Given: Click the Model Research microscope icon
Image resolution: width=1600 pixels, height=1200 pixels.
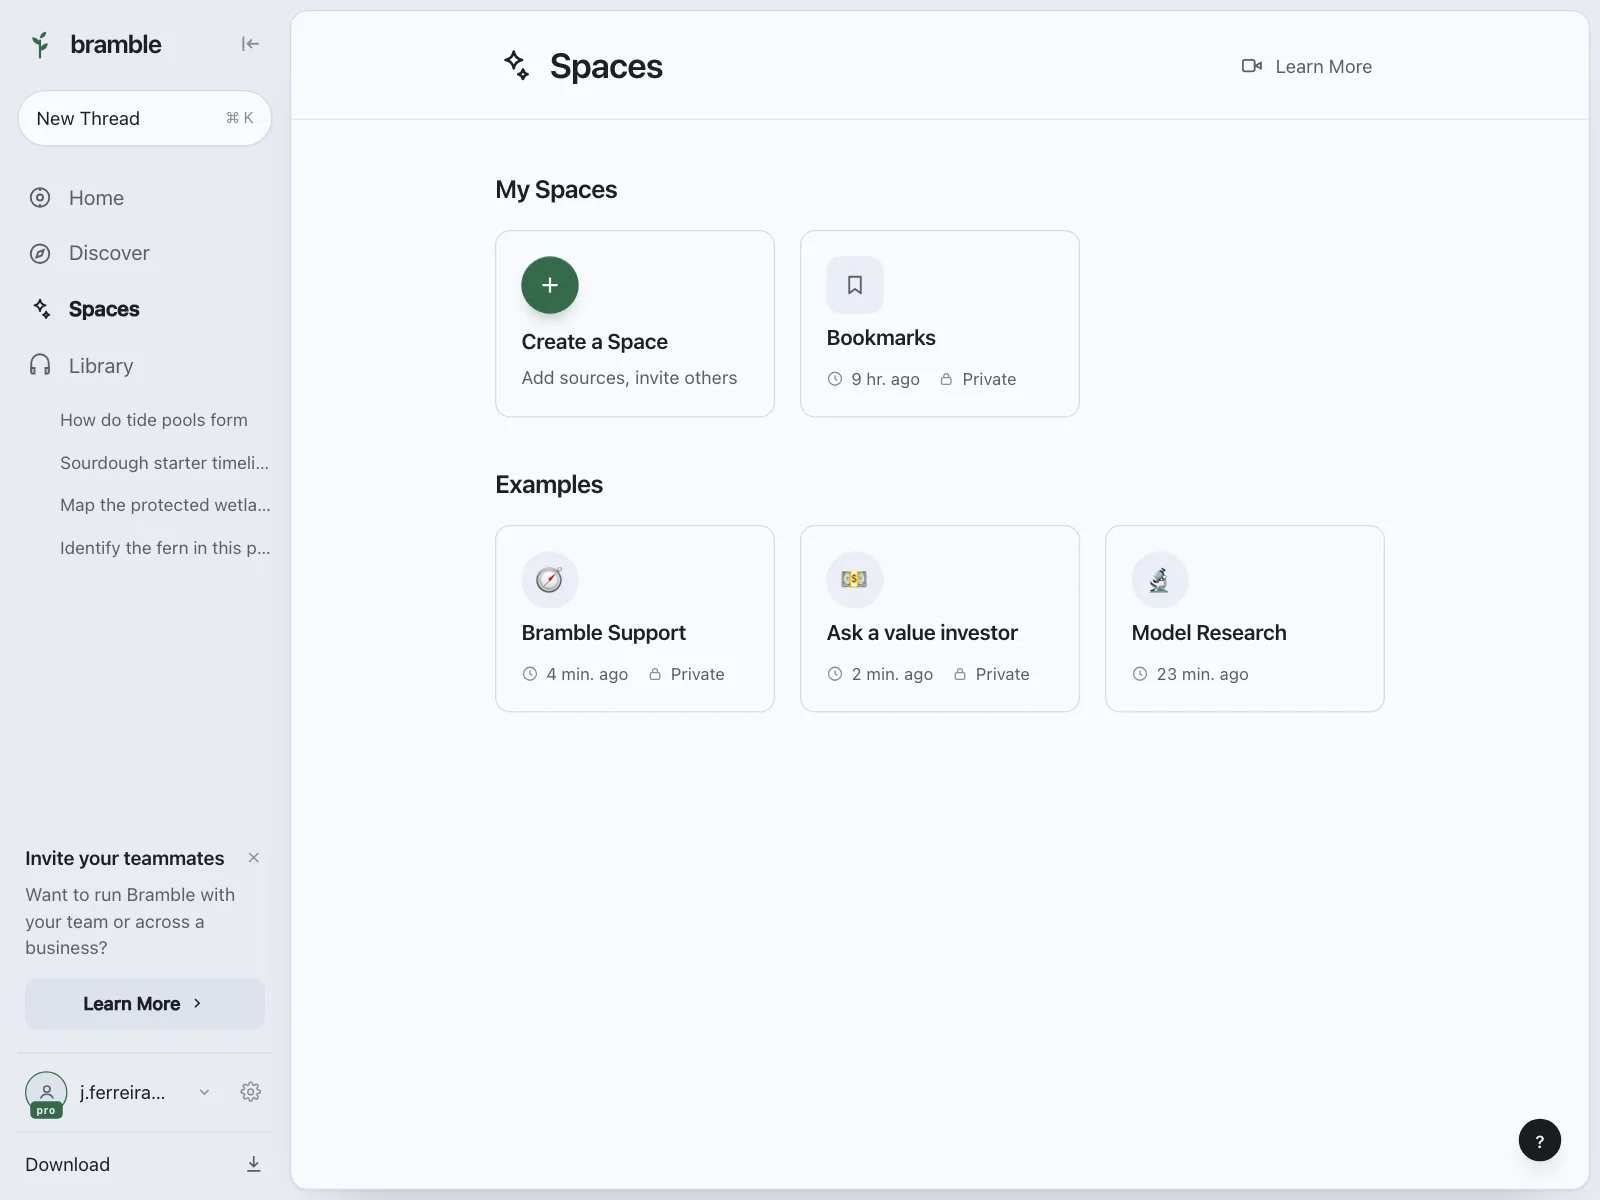Looking at the screenshot, I should tap(1160, 580).
